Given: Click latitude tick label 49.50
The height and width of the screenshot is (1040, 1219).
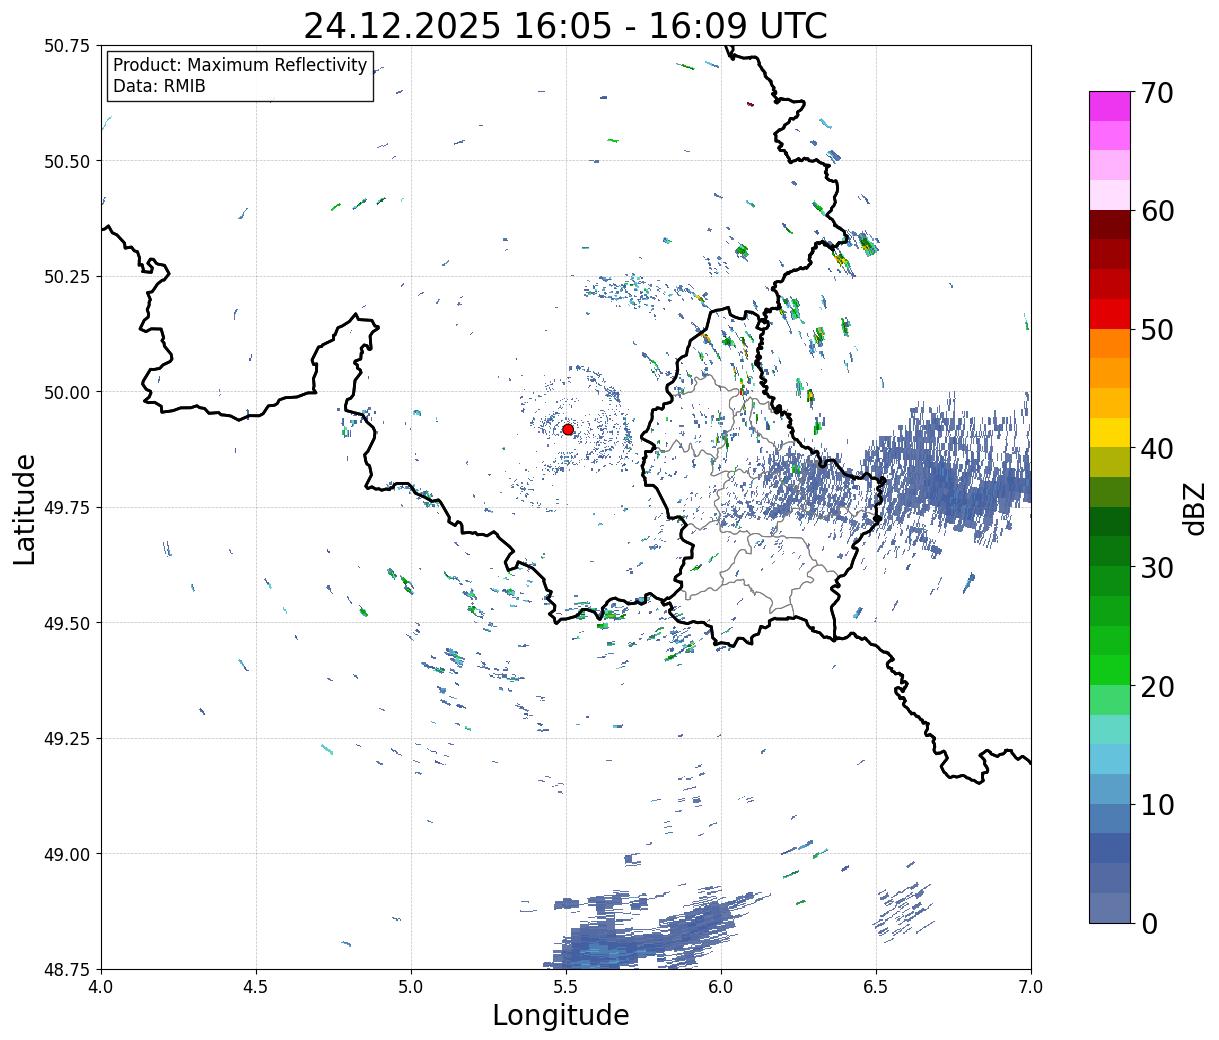Looking at the screenshot, I should 67,623.
